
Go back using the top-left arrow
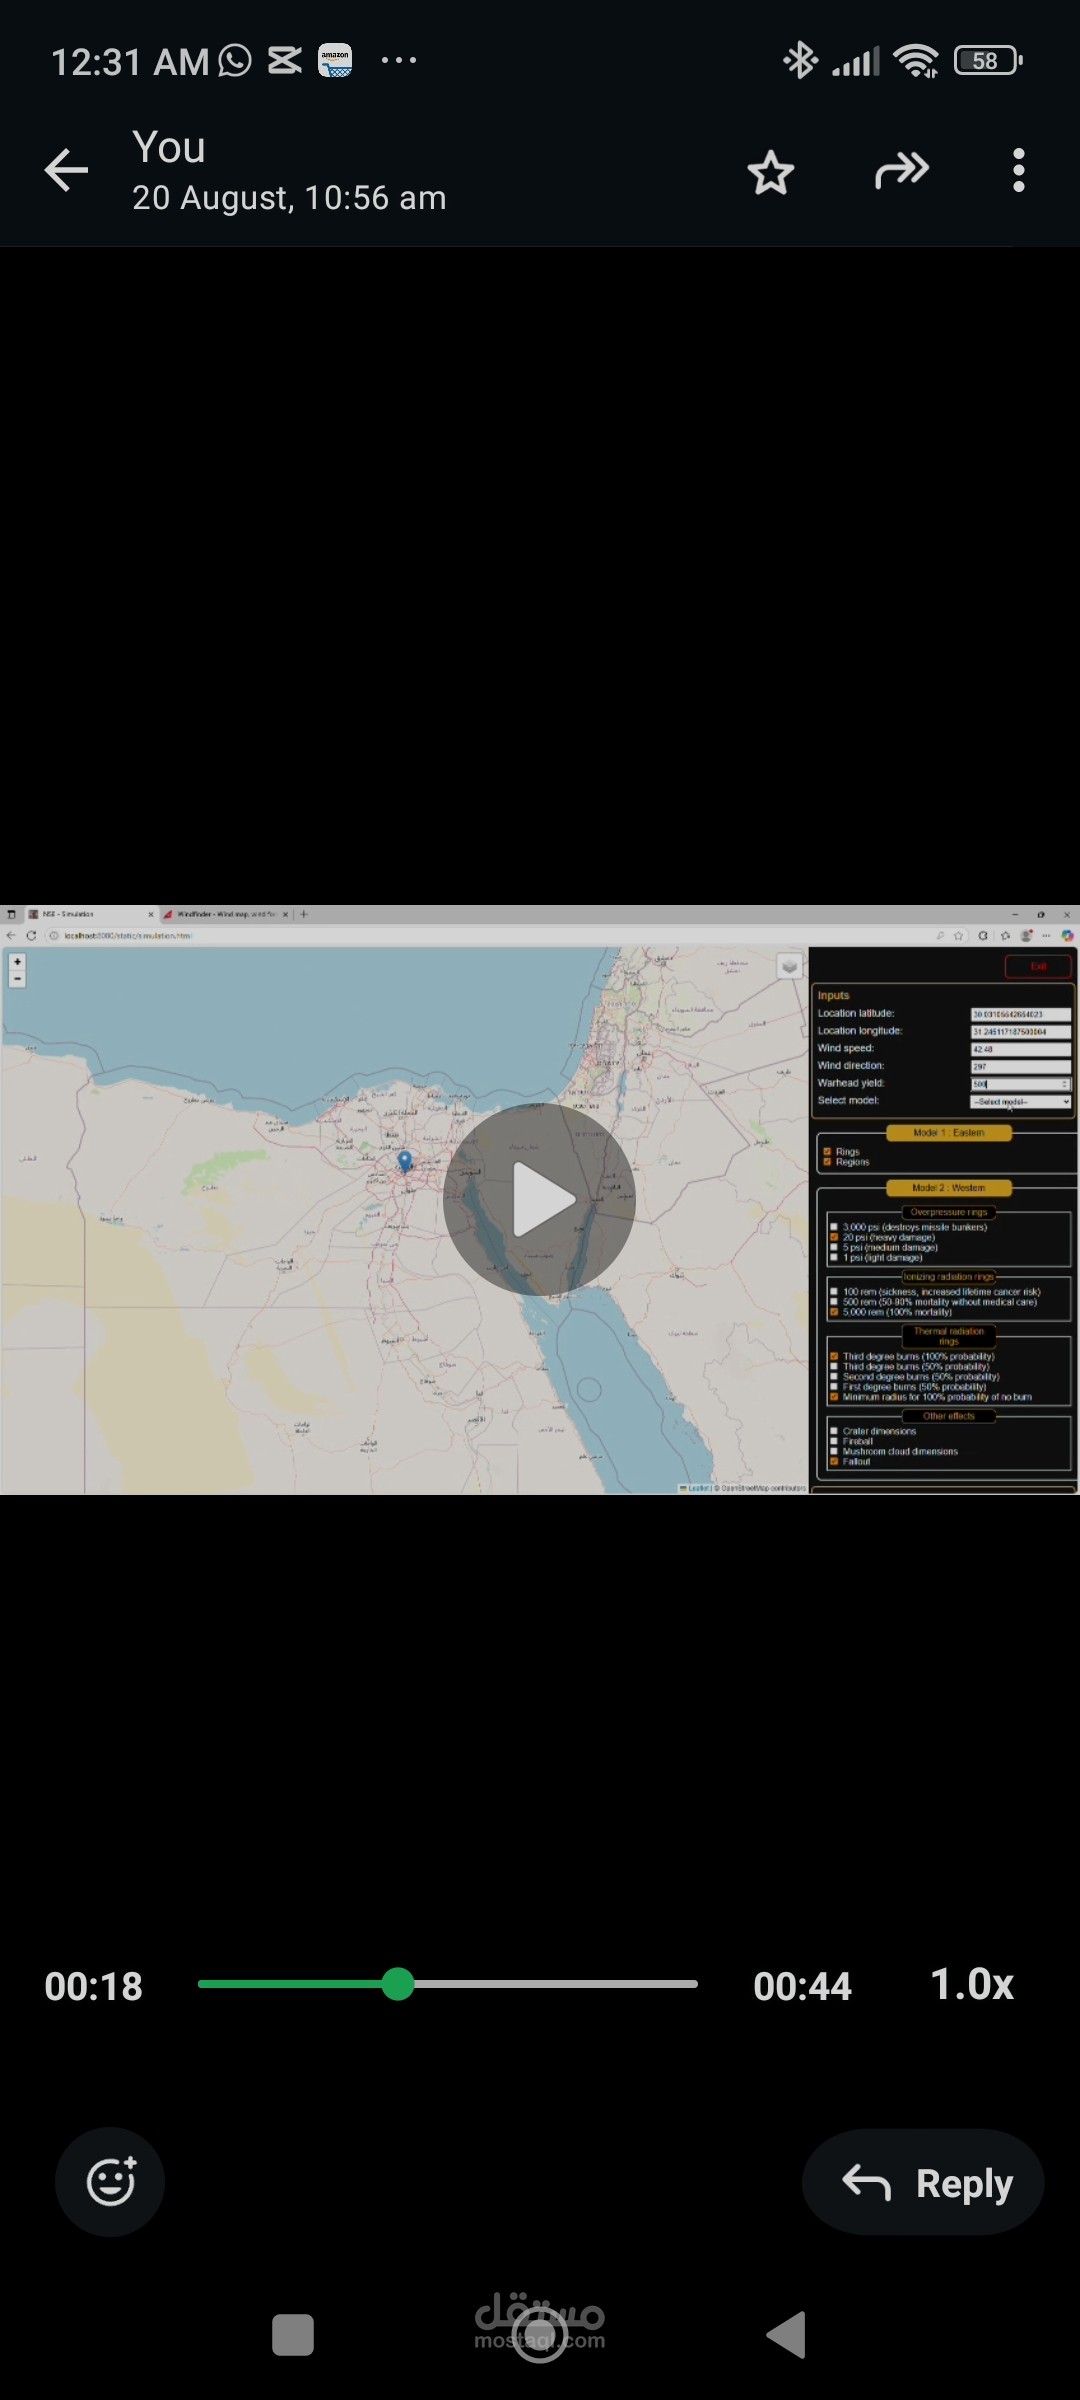[x=67, y=170]
